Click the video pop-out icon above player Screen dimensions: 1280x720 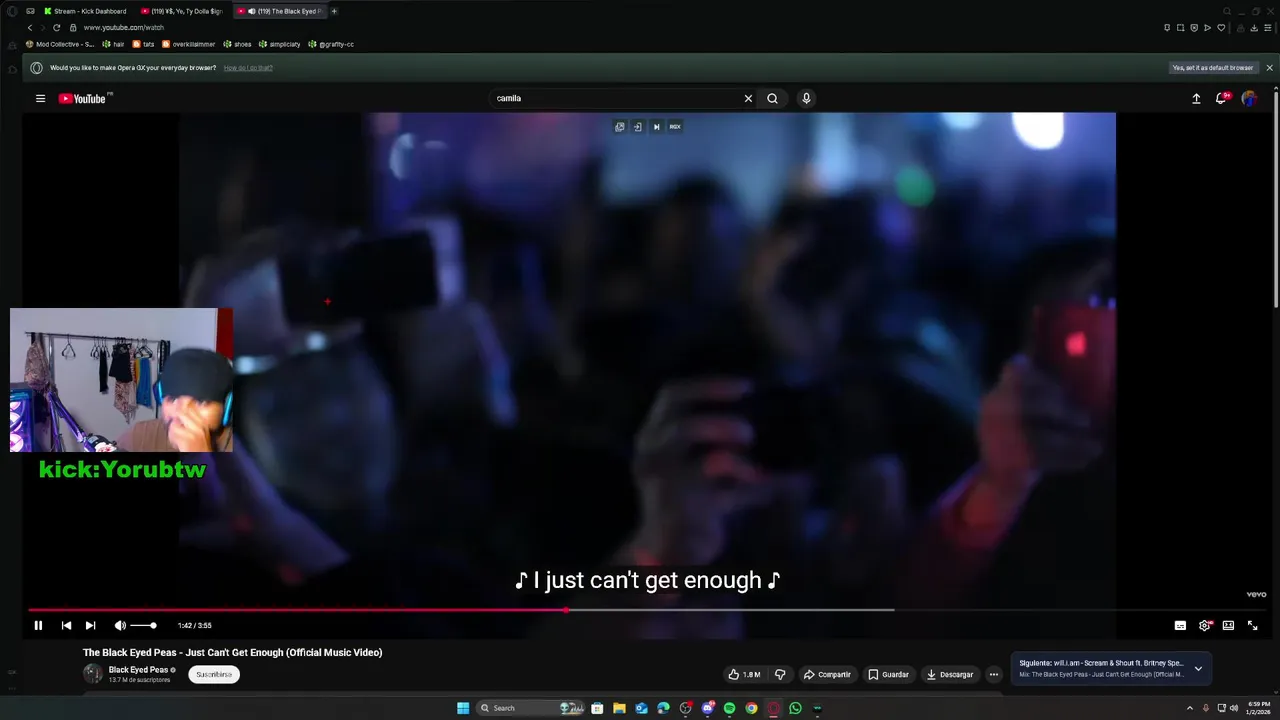click(620, 127)
